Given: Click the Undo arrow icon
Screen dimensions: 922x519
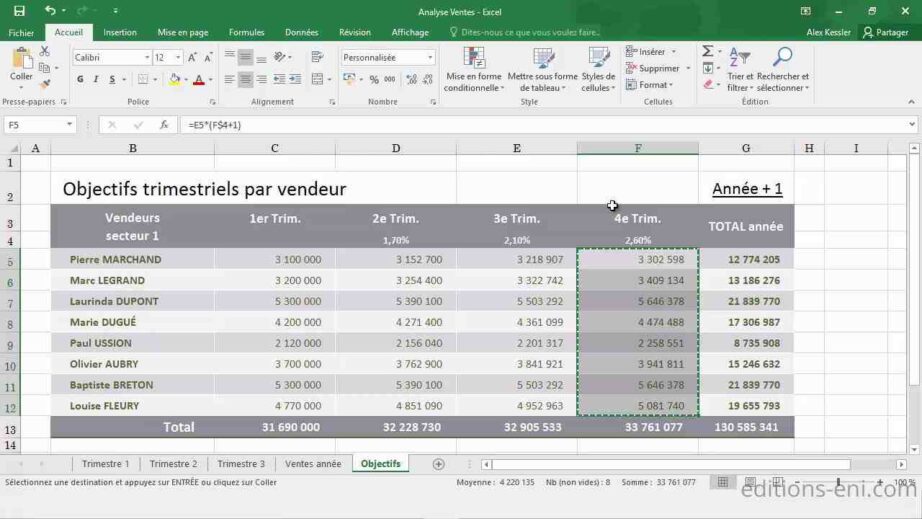Looking at the screenshot, I should tap(50, 11).
